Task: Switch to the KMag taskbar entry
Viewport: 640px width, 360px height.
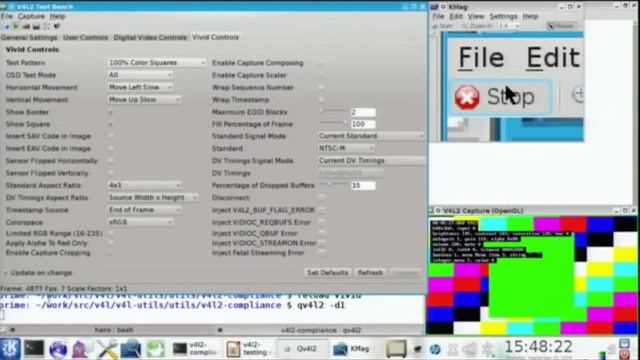Action: (353, 349)
